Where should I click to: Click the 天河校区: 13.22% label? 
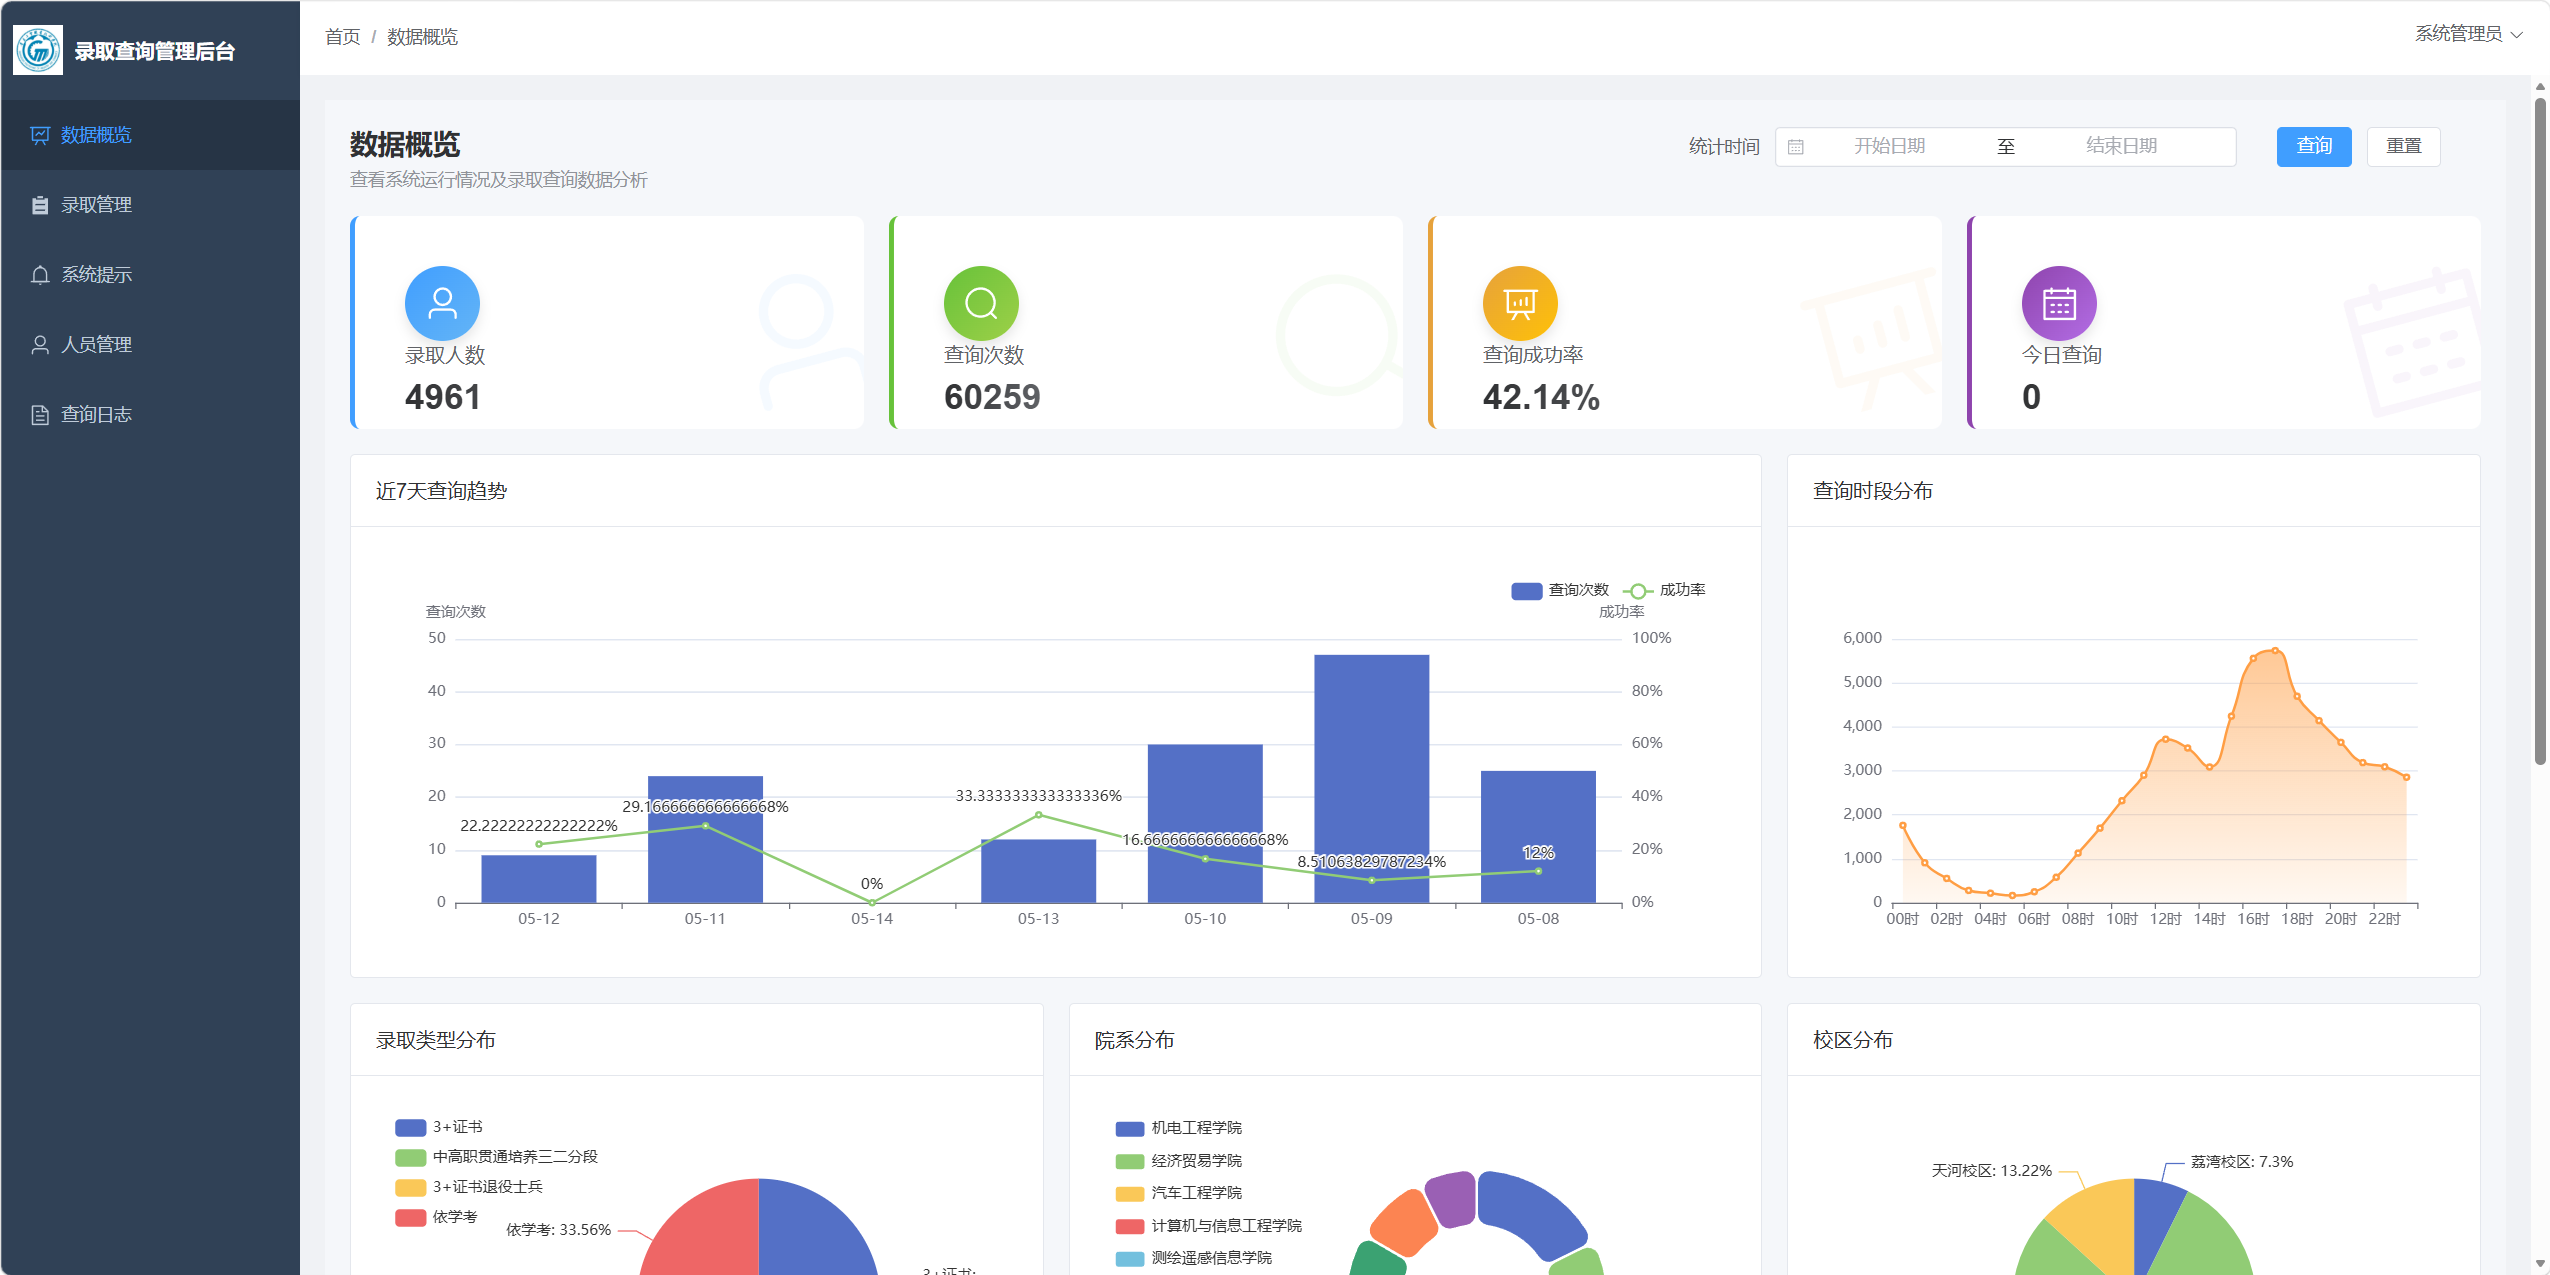pyautogui.click(x=1991, y=1171)
